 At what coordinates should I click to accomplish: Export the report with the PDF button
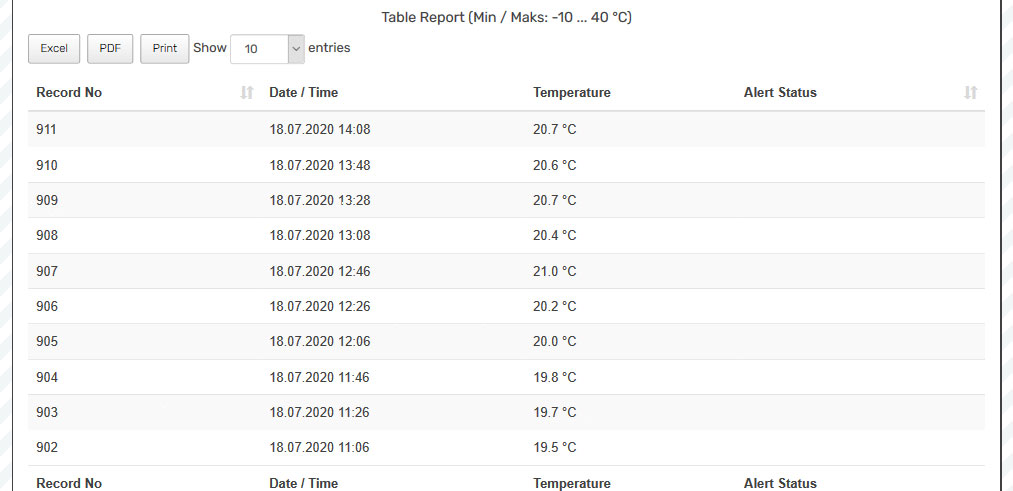(110, 48)
